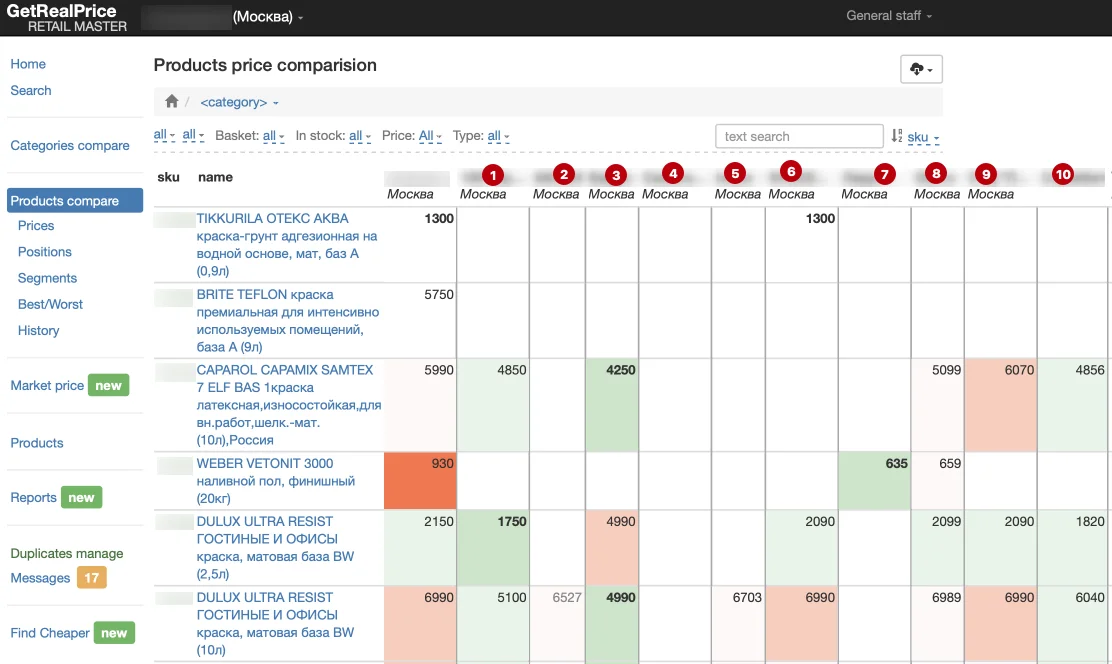1112x664 pixels.
Task: Expand the <category> breadcrumb dropdown
Action: click(x=239, y=102)
